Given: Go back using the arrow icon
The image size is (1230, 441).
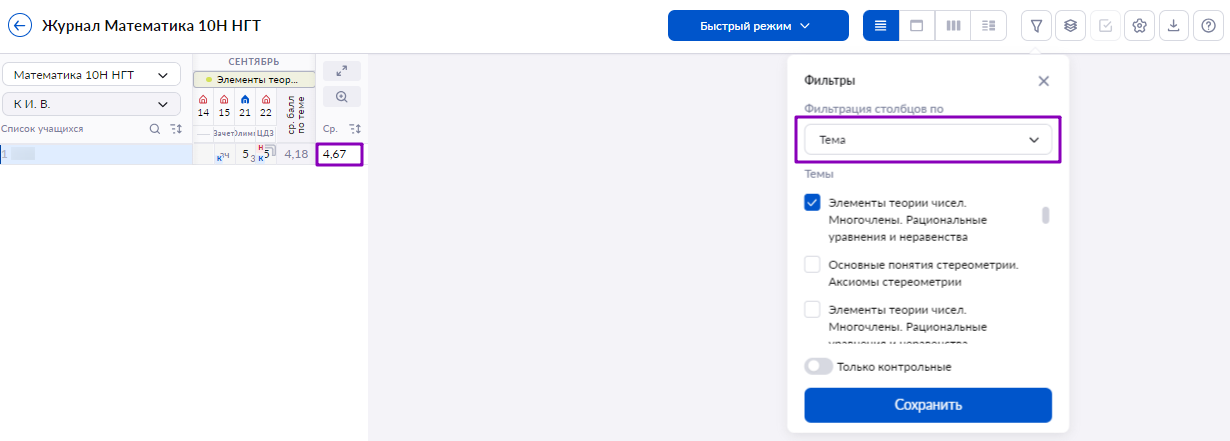Looking at the screenshot, I should 20,25.
